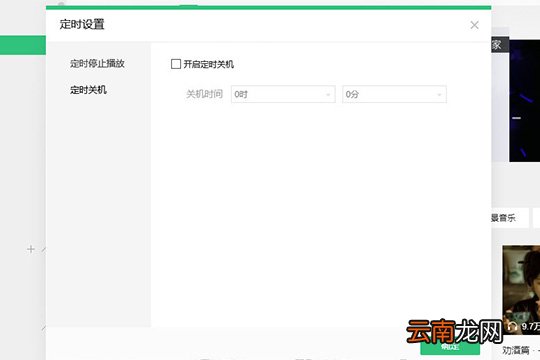
Task: Click the green confirm button
Action: pos(450,347)
